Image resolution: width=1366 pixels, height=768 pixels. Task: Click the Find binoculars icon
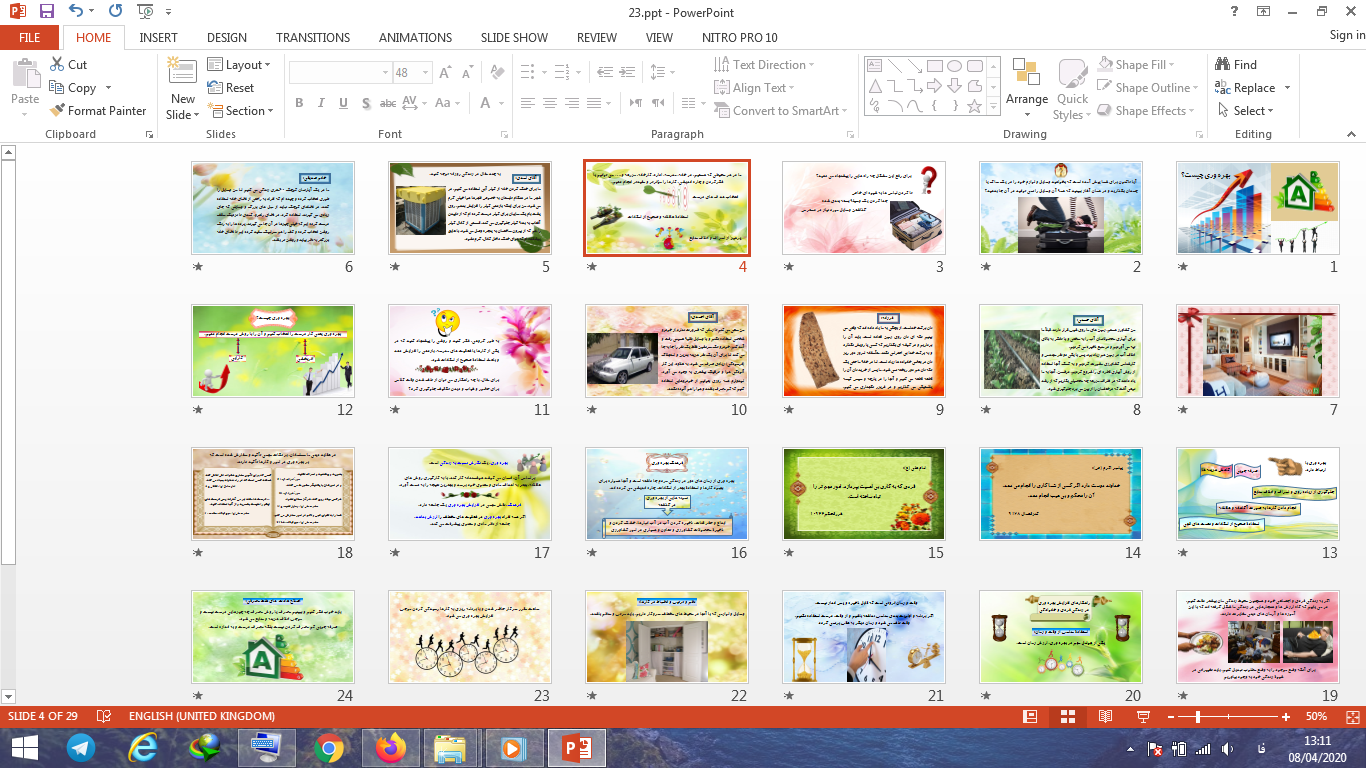click(1236, 65)
